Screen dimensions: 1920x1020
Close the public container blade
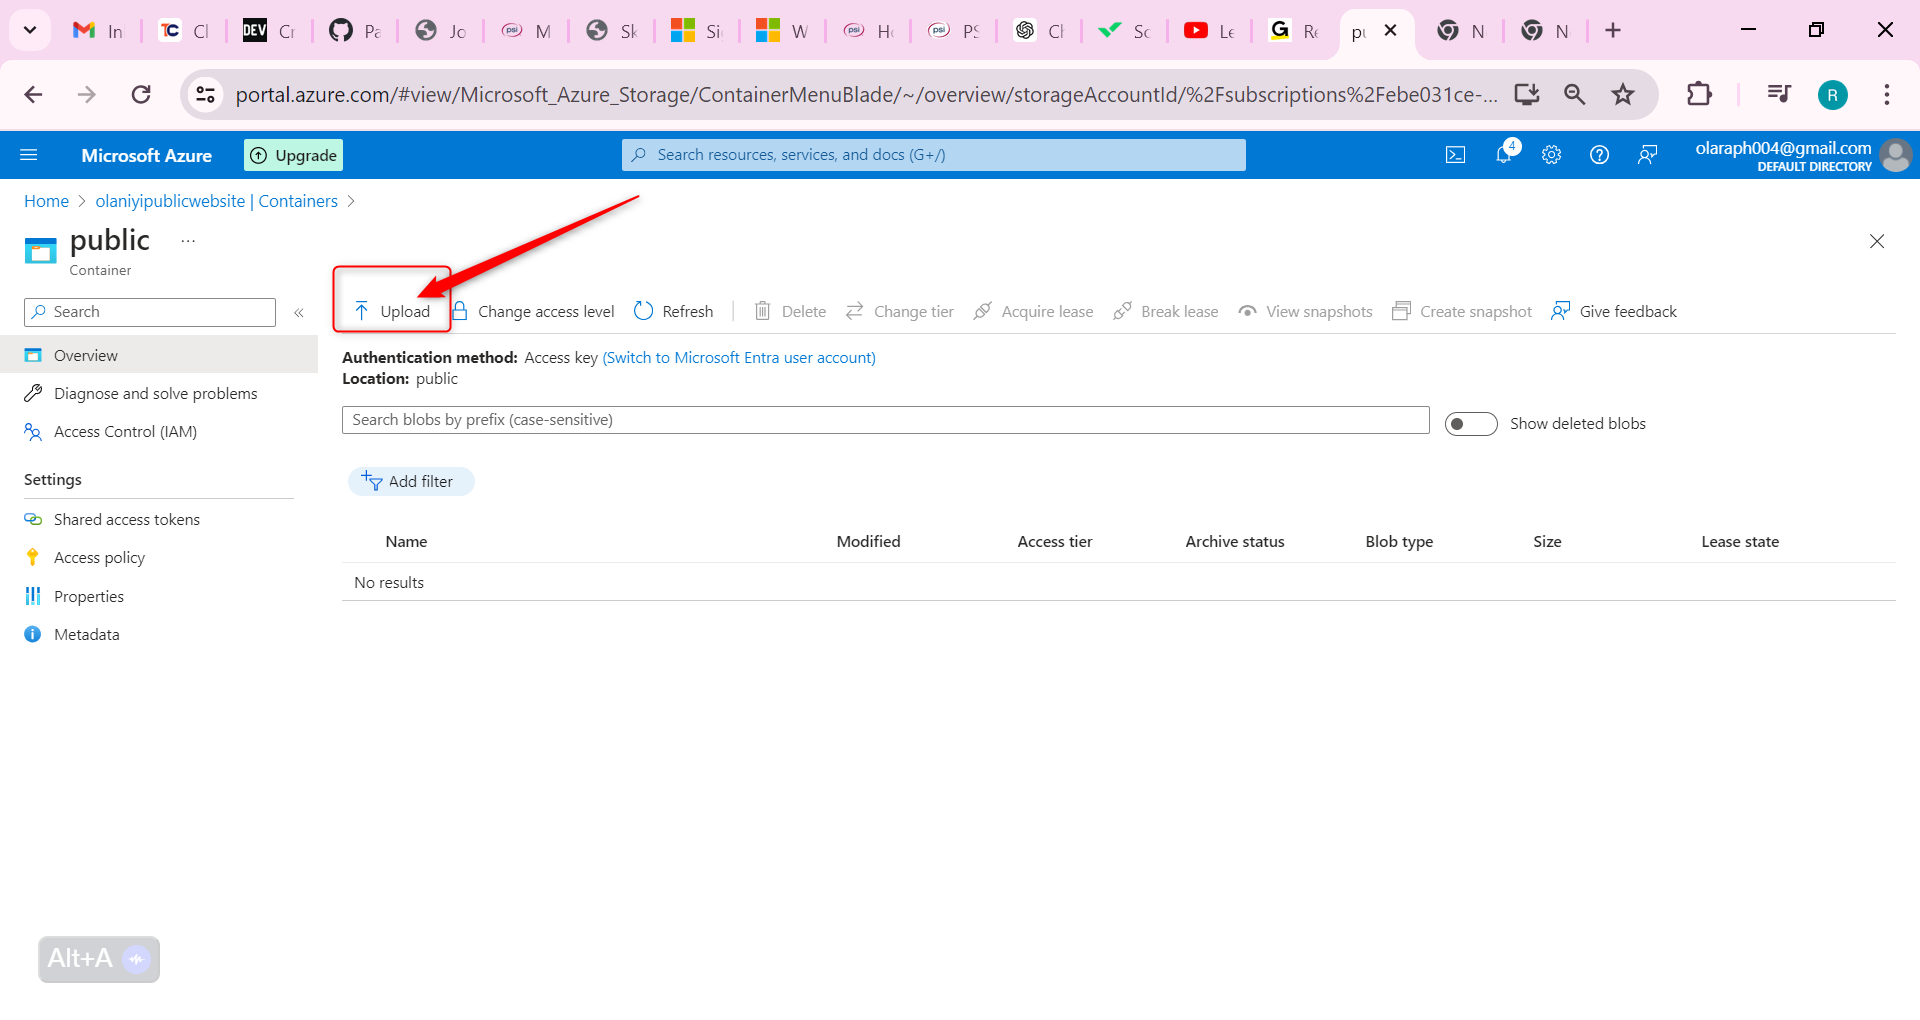coord(1877,241)
